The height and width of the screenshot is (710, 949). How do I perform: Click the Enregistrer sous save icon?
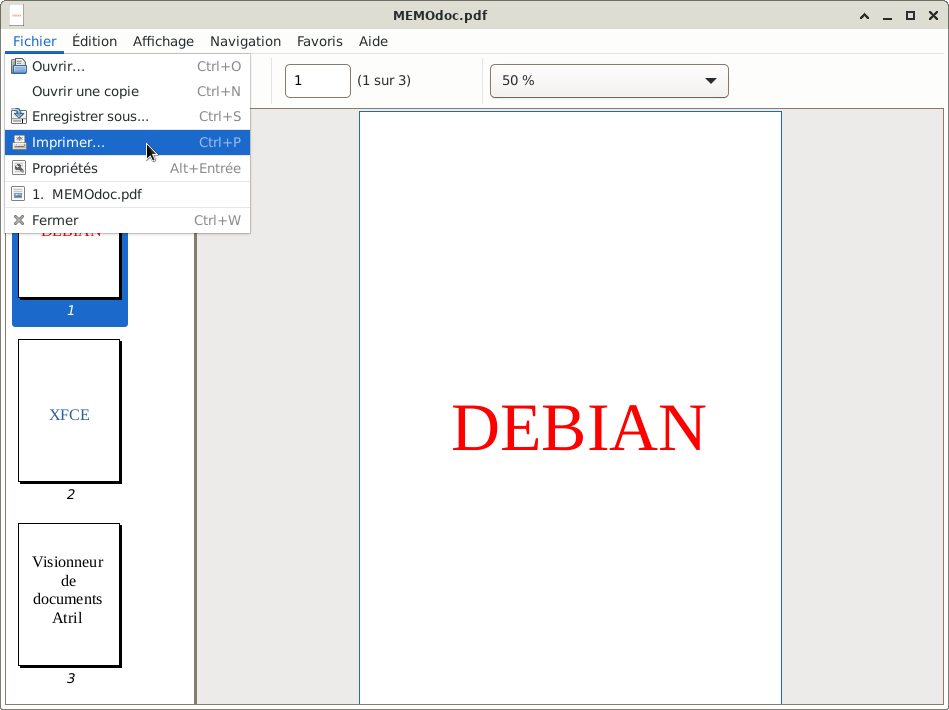click(19, 116)
